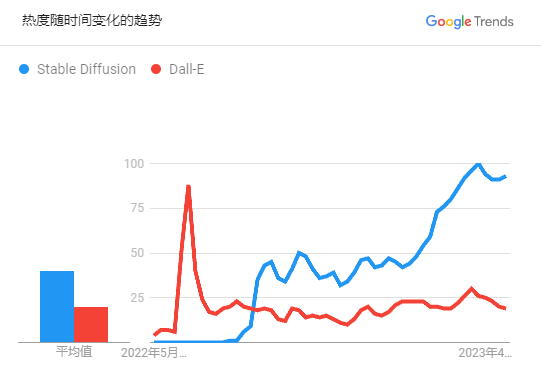The height and width of the screenshot is (372, 541).
Task: Click the 25 y-axis label
Action: tap(137, 297)
